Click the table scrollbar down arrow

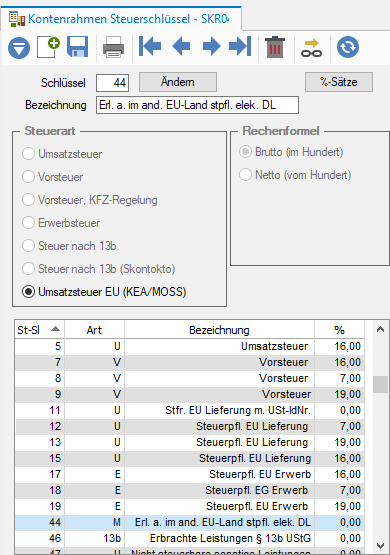pyautogui.click(x=380, y=545)
